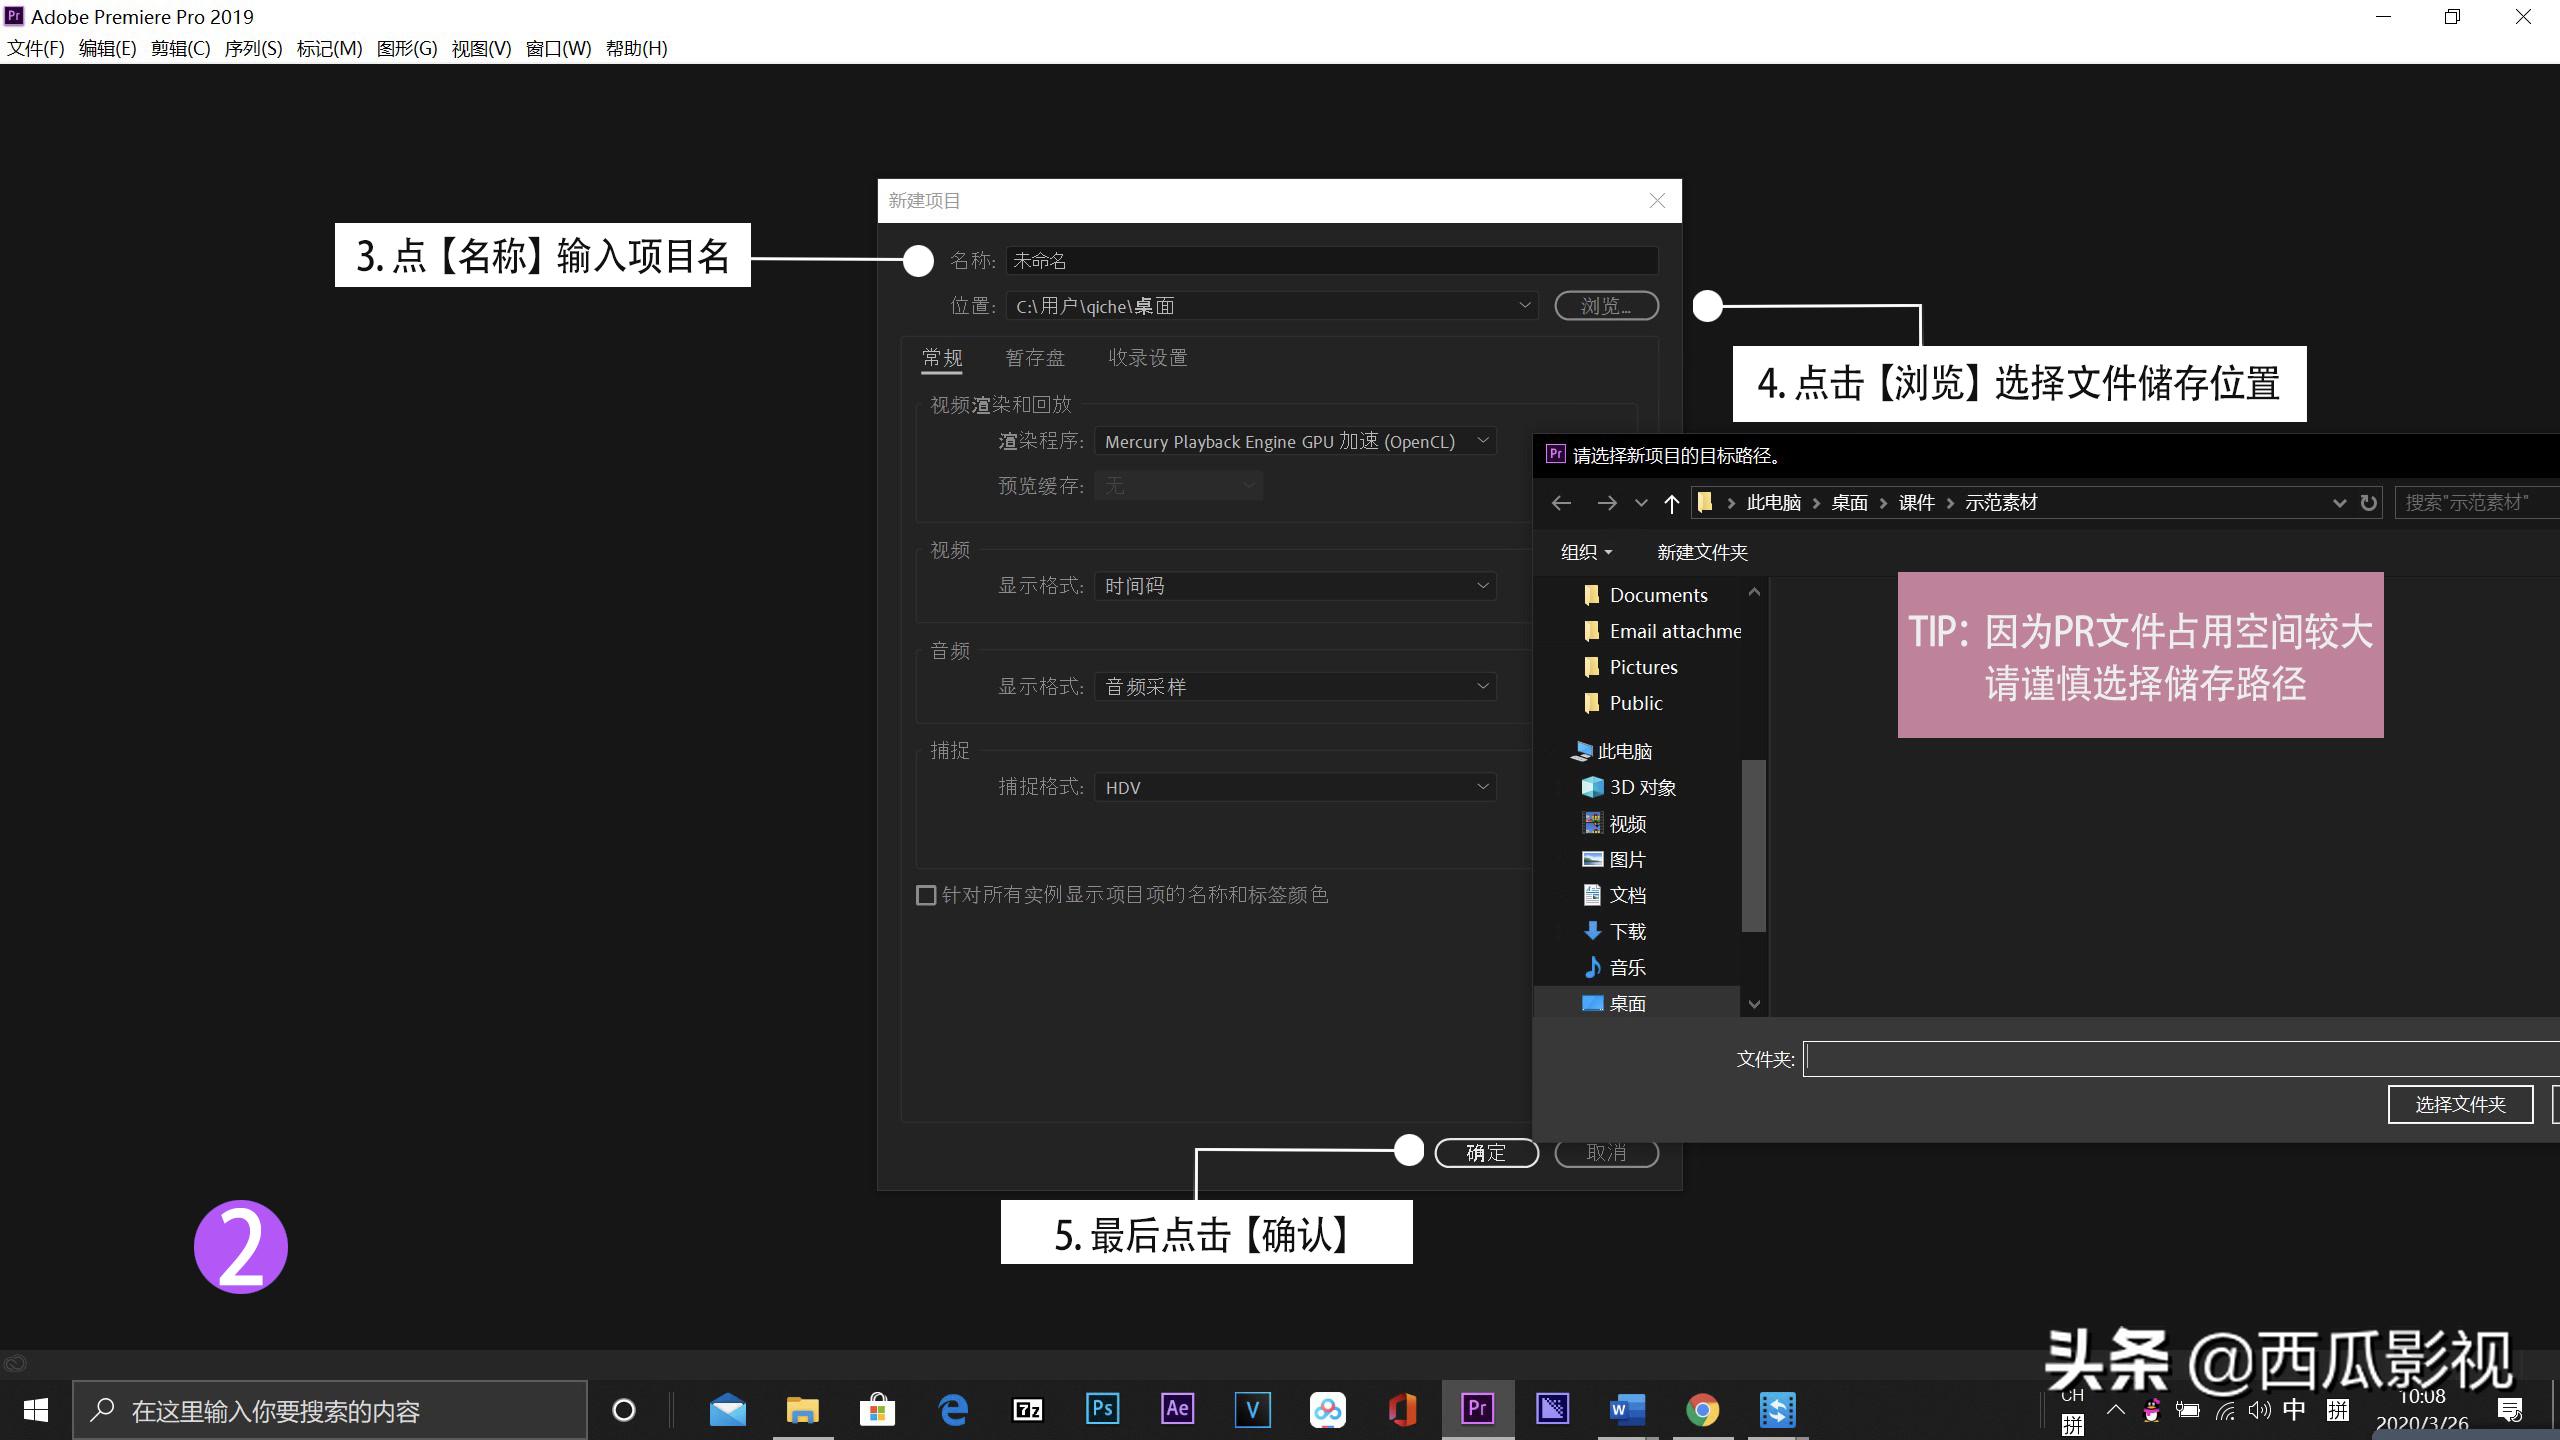Screen dimensions: 2560x1440
Task: Switch to the 暂存盘 tab
Action: coord(1035,357)
